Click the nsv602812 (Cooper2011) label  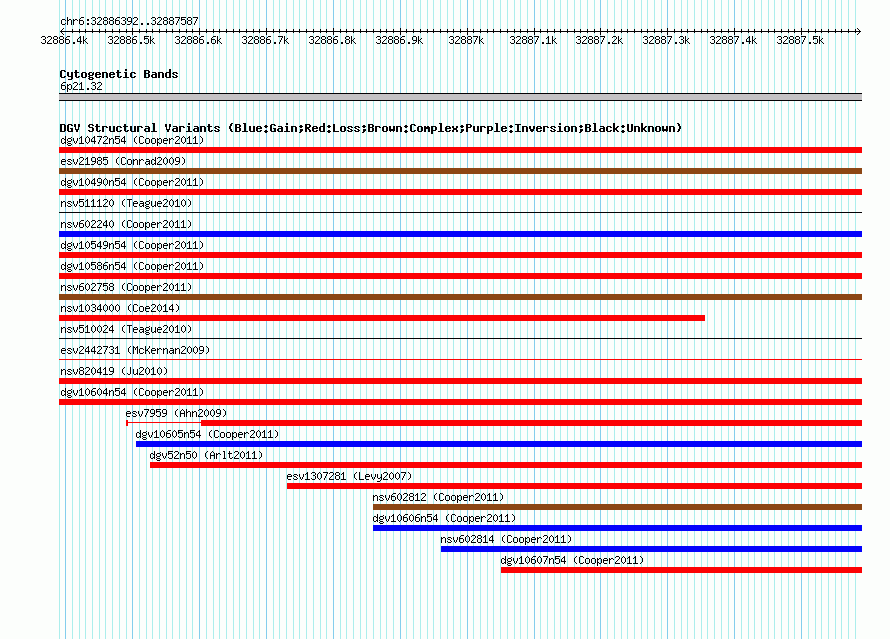click(438, 497)
